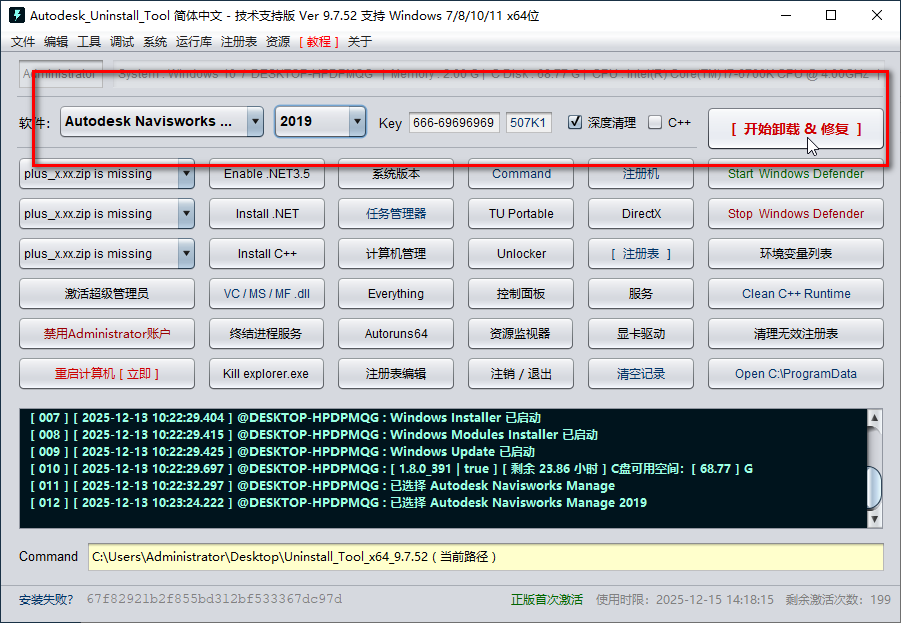Click Install .NET button
The width and height of the screenshot is (901, 623).
point(267,214)
